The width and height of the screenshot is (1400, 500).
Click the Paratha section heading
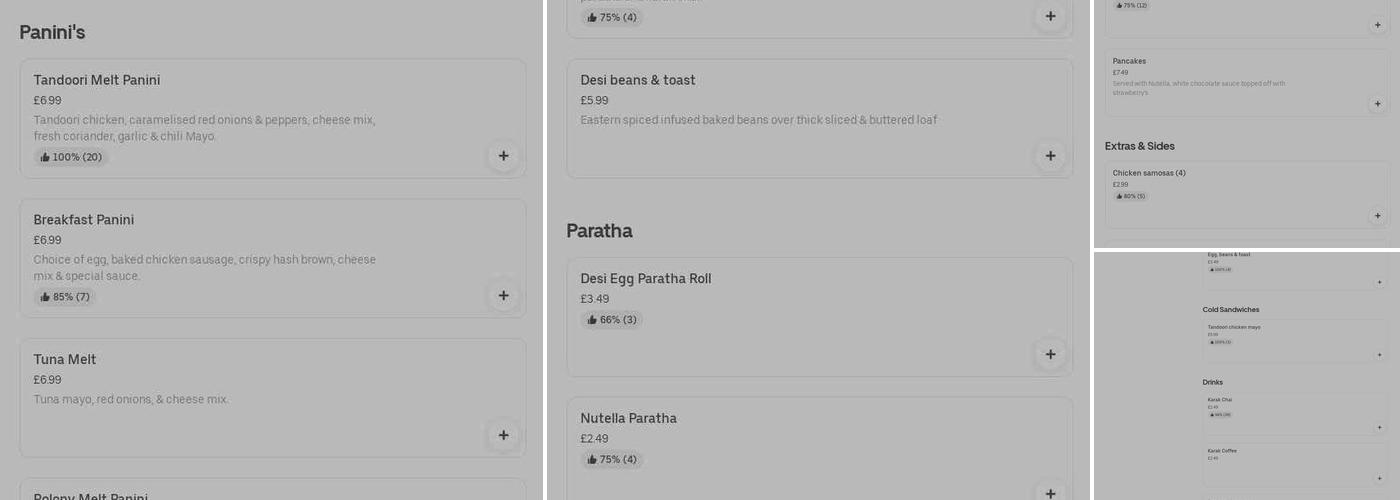click(599, 231)
